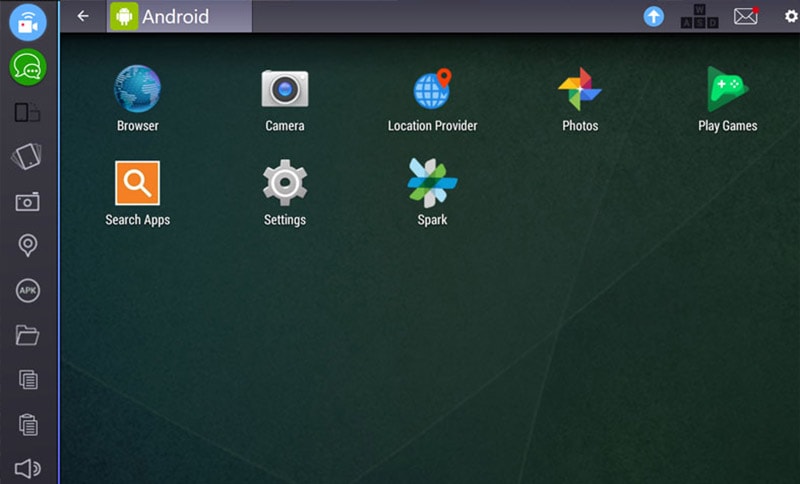
Task: Open Location Provider app
Action: coord(432,89)
